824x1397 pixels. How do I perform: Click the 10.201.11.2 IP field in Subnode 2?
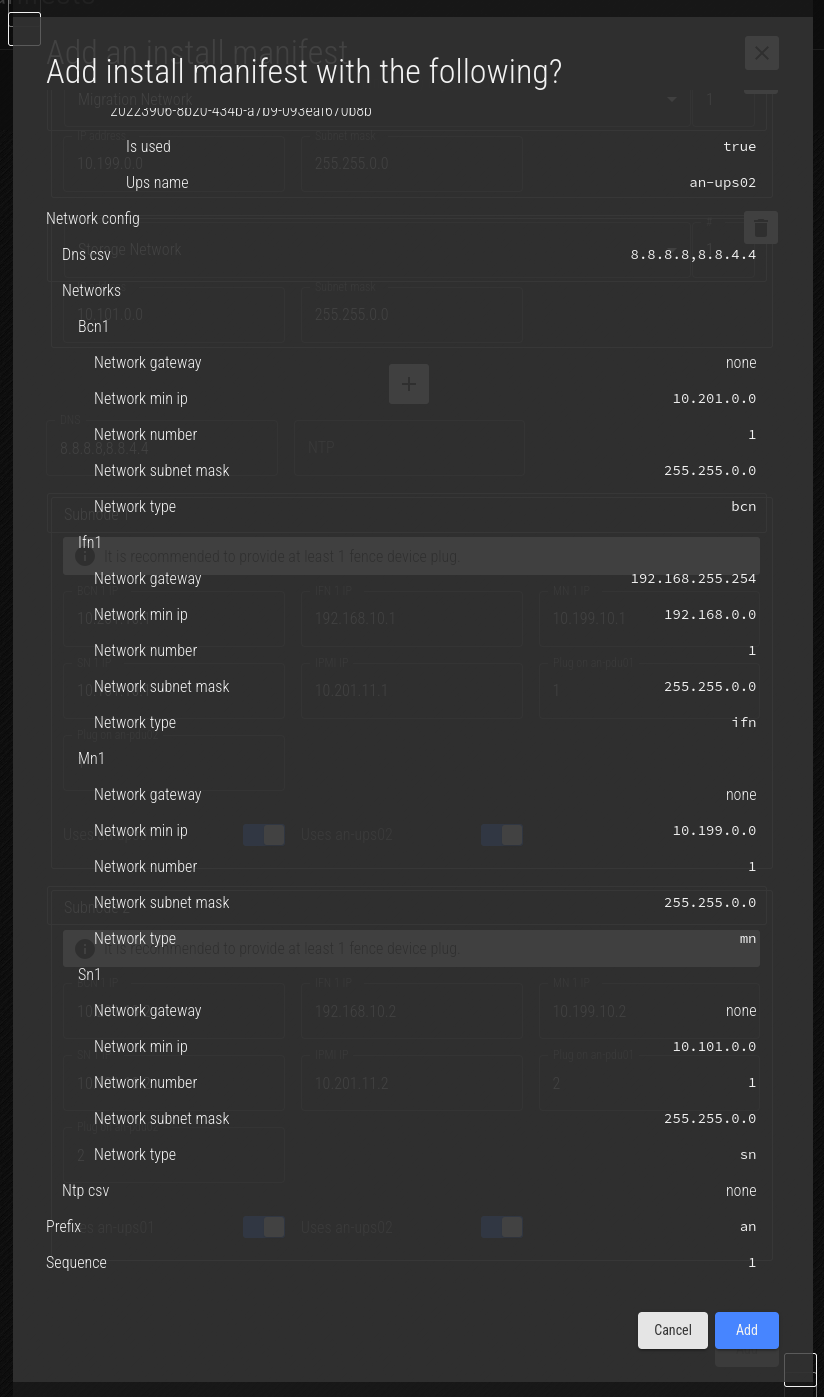412,1083
